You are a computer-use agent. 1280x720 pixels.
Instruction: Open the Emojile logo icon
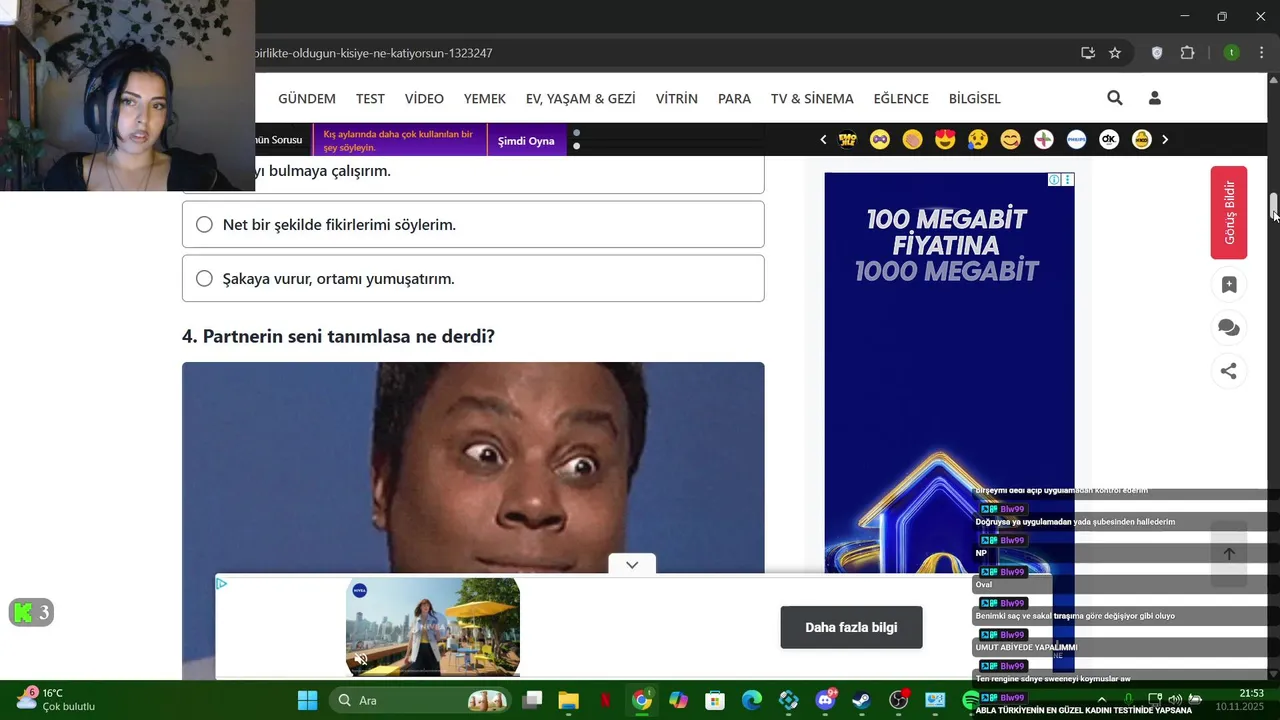pos(847,140)
